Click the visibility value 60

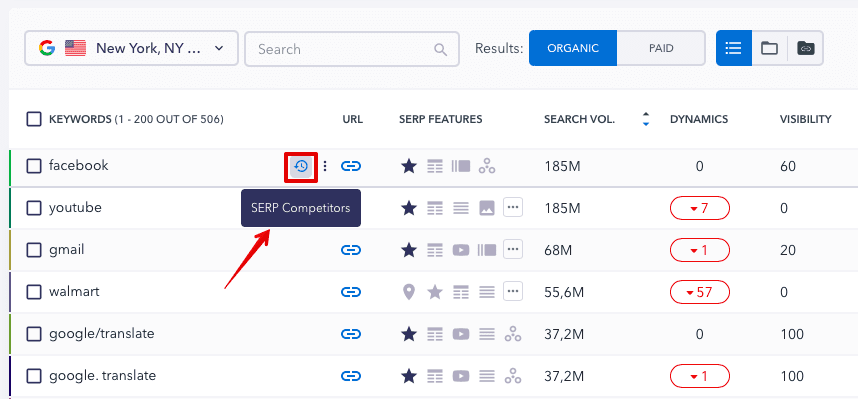tap(788, 166)
